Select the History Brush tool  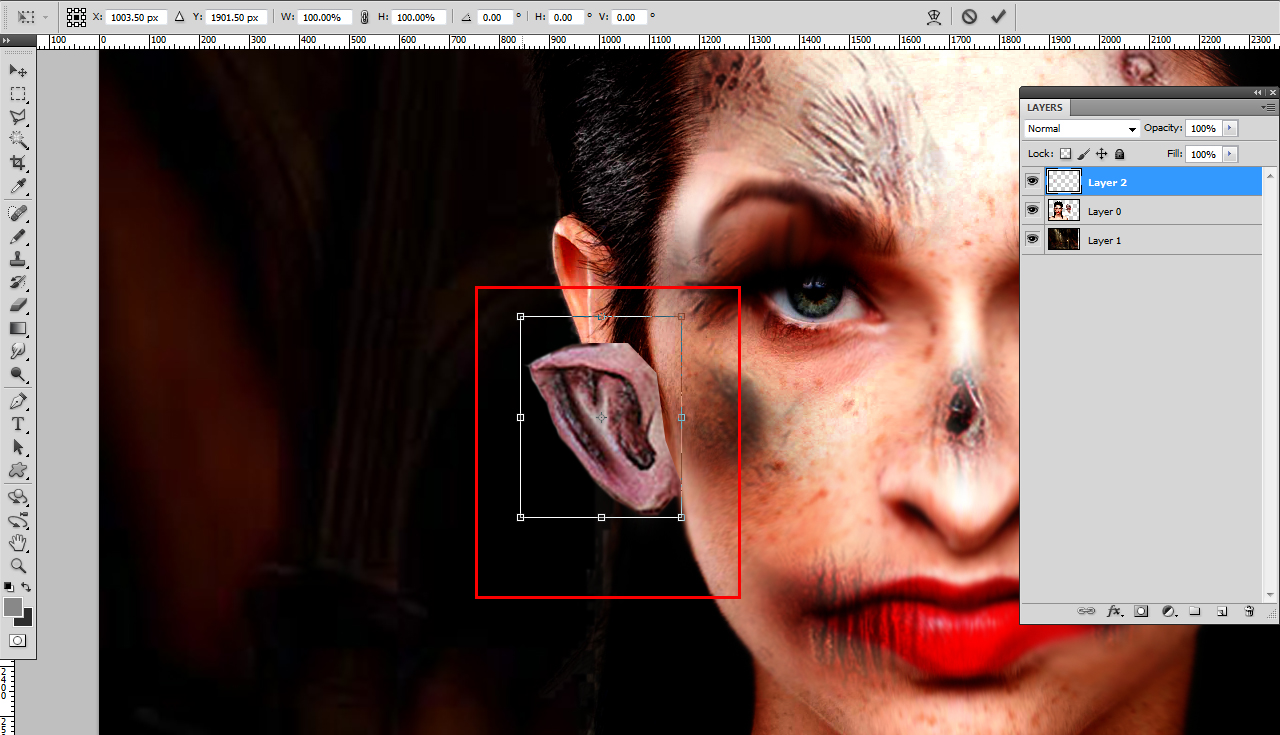tap(18, 282)
